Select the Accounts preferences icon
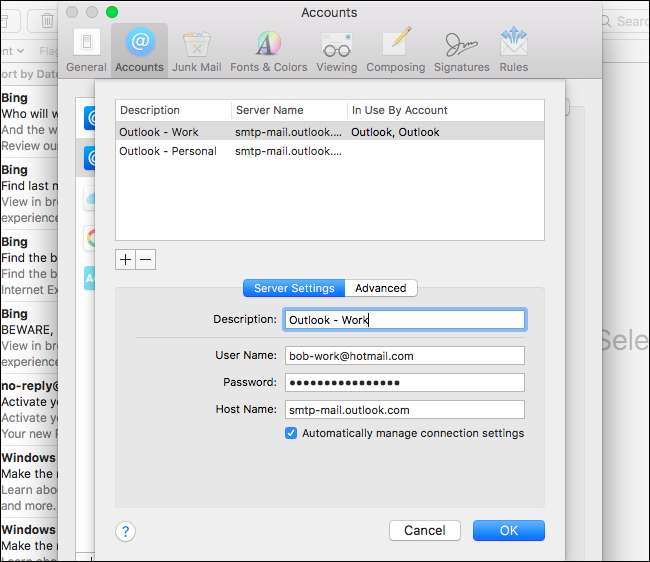This screenshot has height=562, width=650. 139,49
